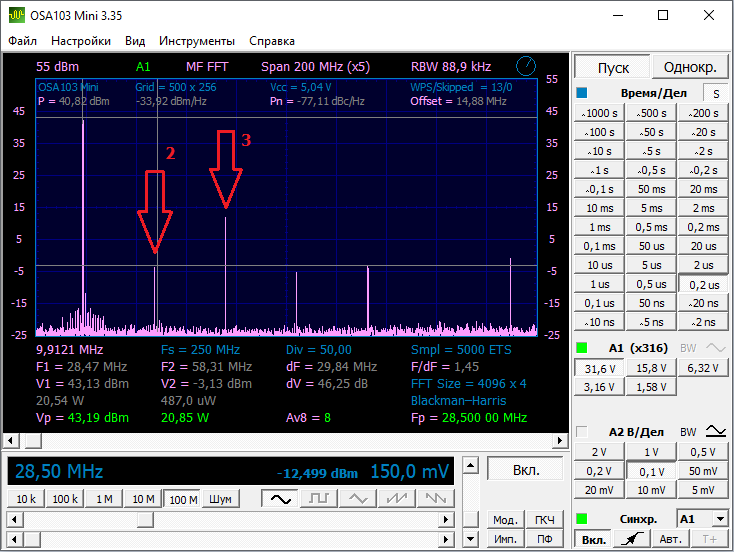The image size is (734, 552).
Task: Select the 100 M frequency range button
Action: (183, 499)
